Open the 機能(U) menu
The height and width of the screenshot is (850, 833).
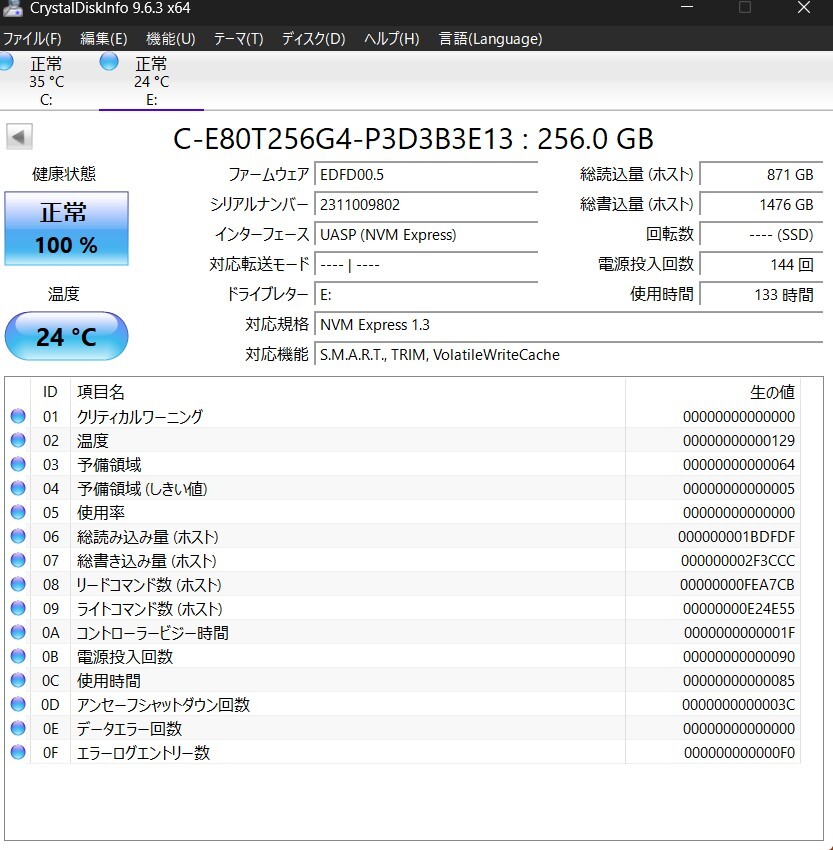170,39
